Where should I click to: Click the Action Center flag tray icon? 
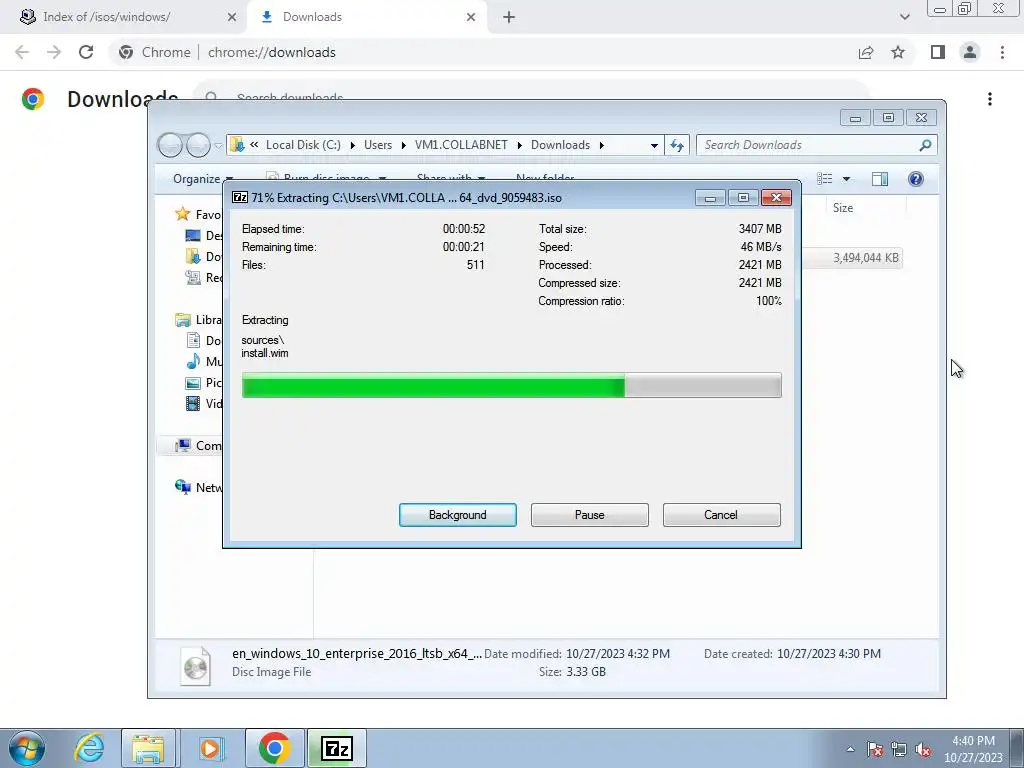tap(875, 749)
